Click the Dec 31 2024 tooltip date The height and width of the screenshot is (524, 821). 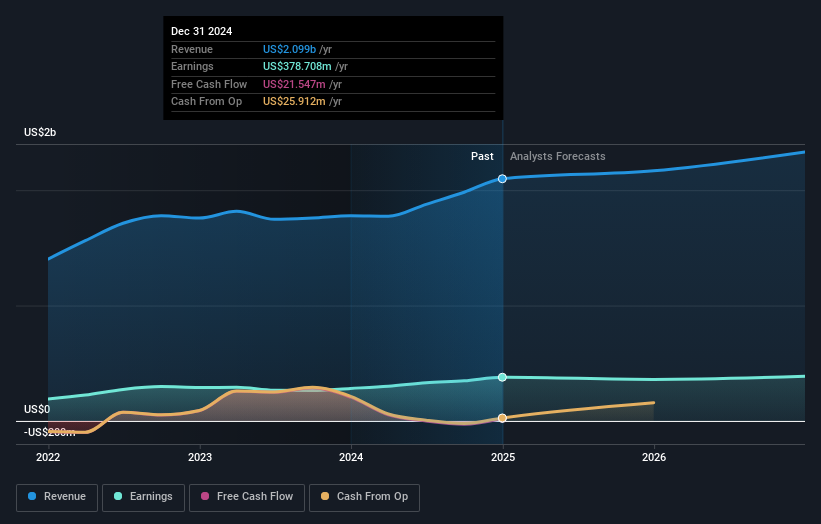click(x=201, y=32)
